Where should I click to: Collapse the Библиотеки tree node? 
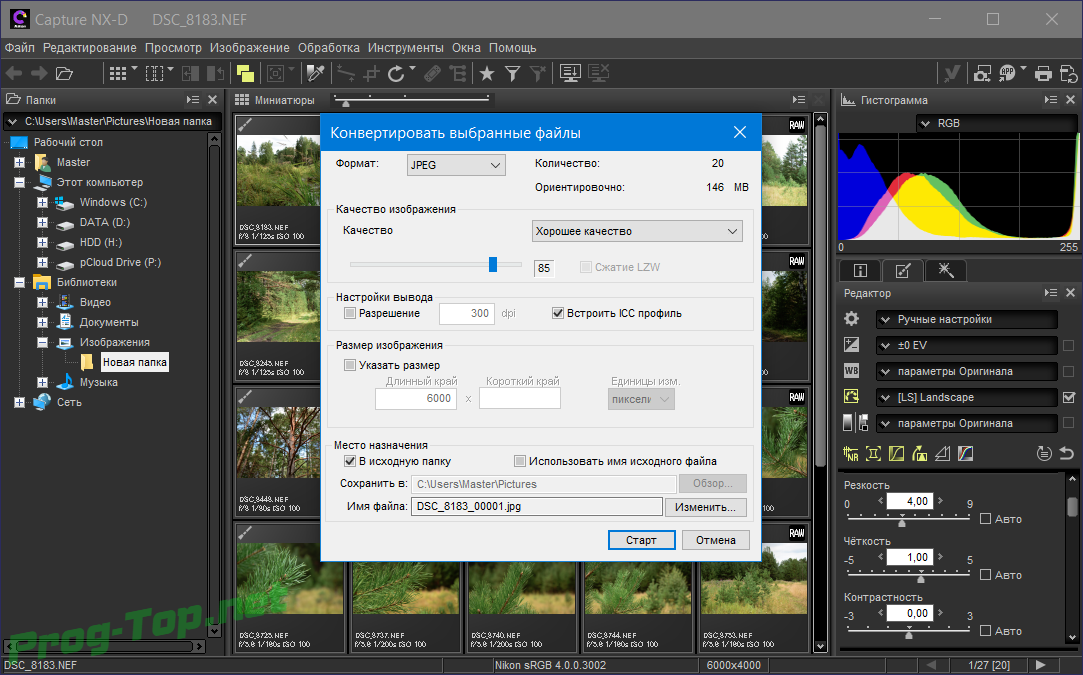[19, 282]
